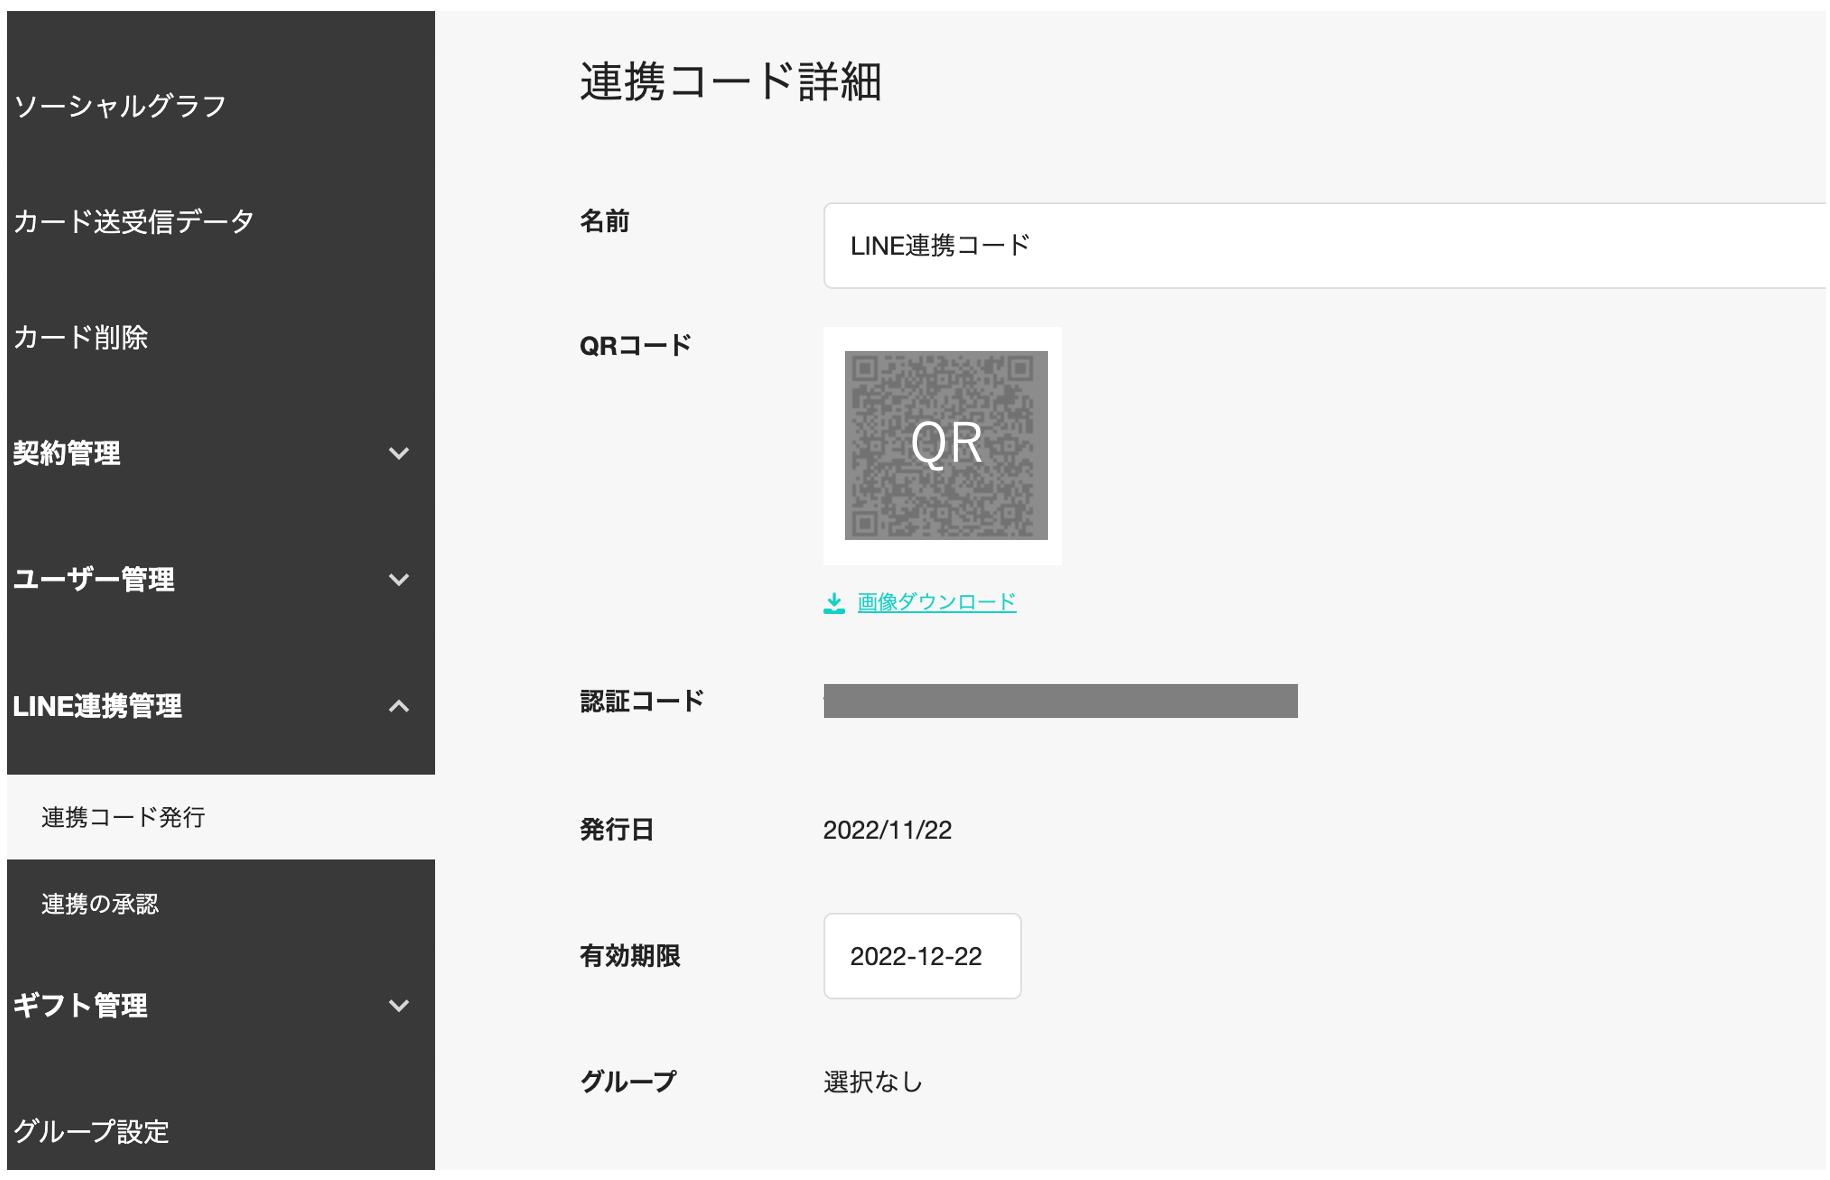Expand the ギフト管理 chevron
Viewport: 1830px width, 1180px height.
tap(399, 1005)
